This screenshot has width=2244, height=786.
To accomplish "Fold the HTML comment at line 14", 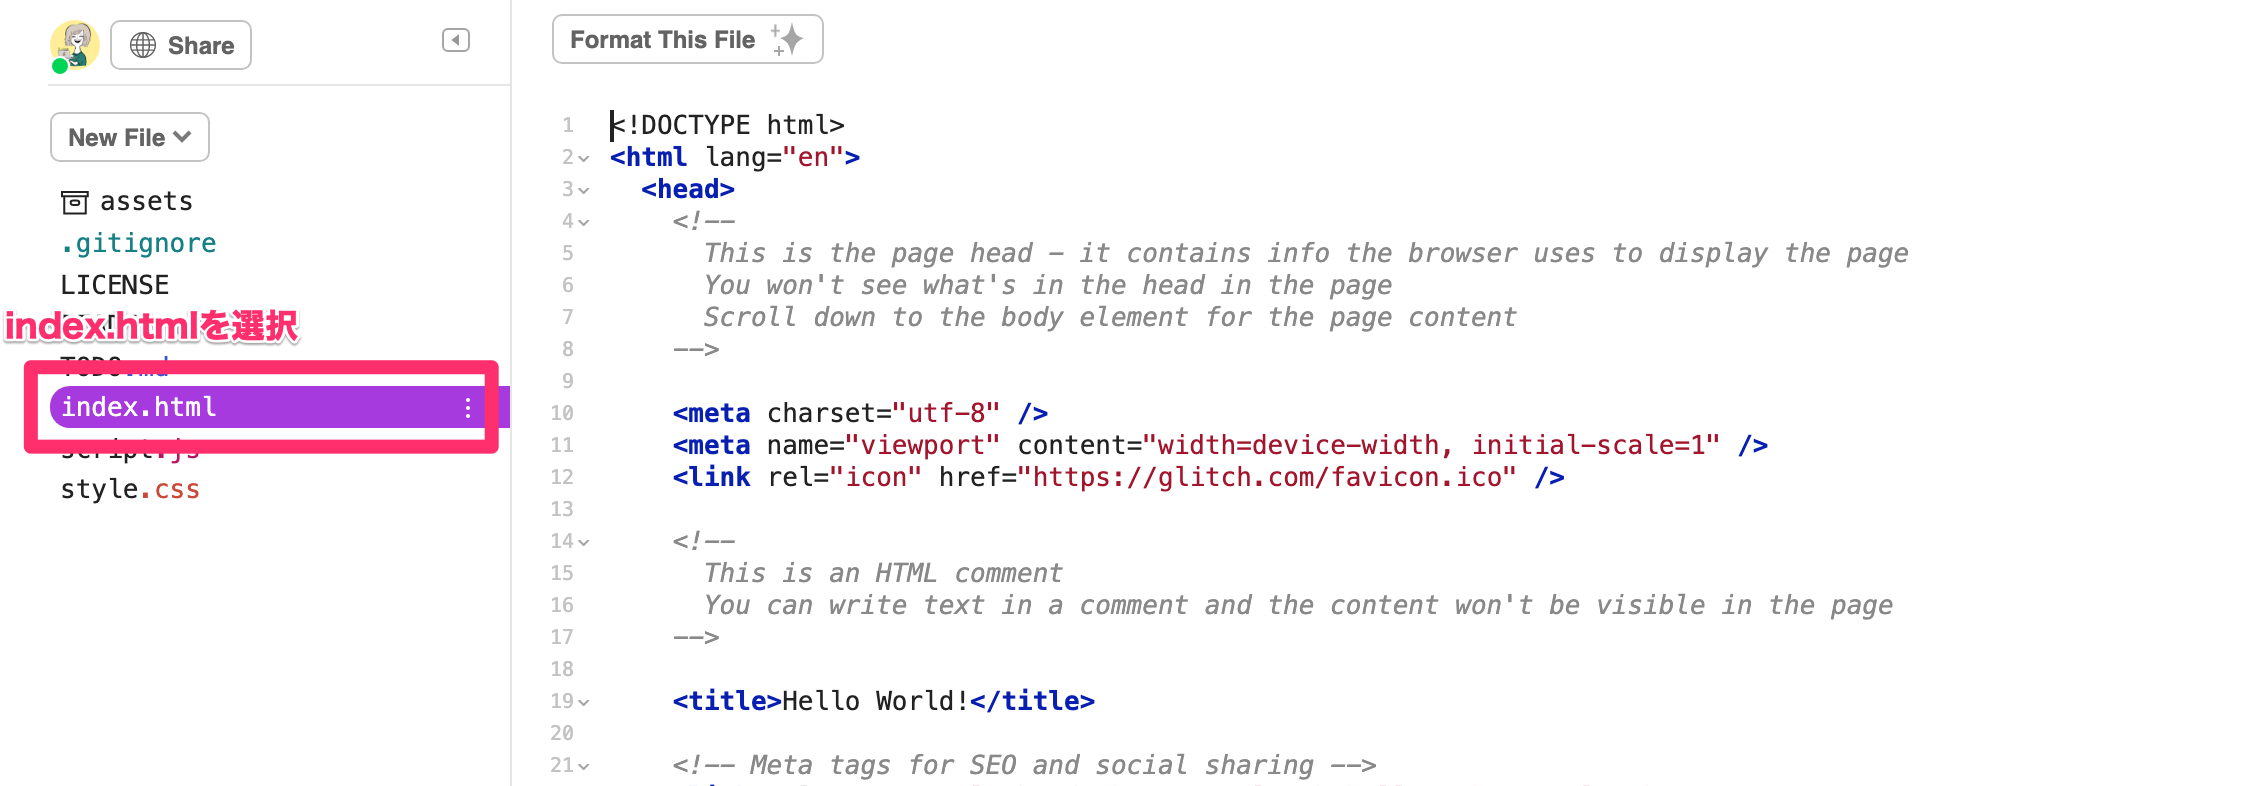I will tap(584, 542).
